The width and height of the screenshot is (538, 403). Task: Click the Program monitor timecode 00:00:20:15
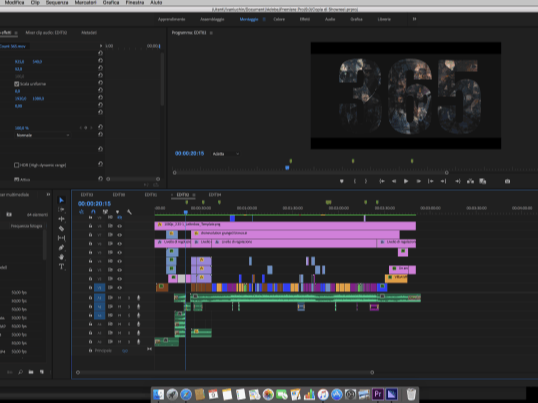[x=189, y=153]
